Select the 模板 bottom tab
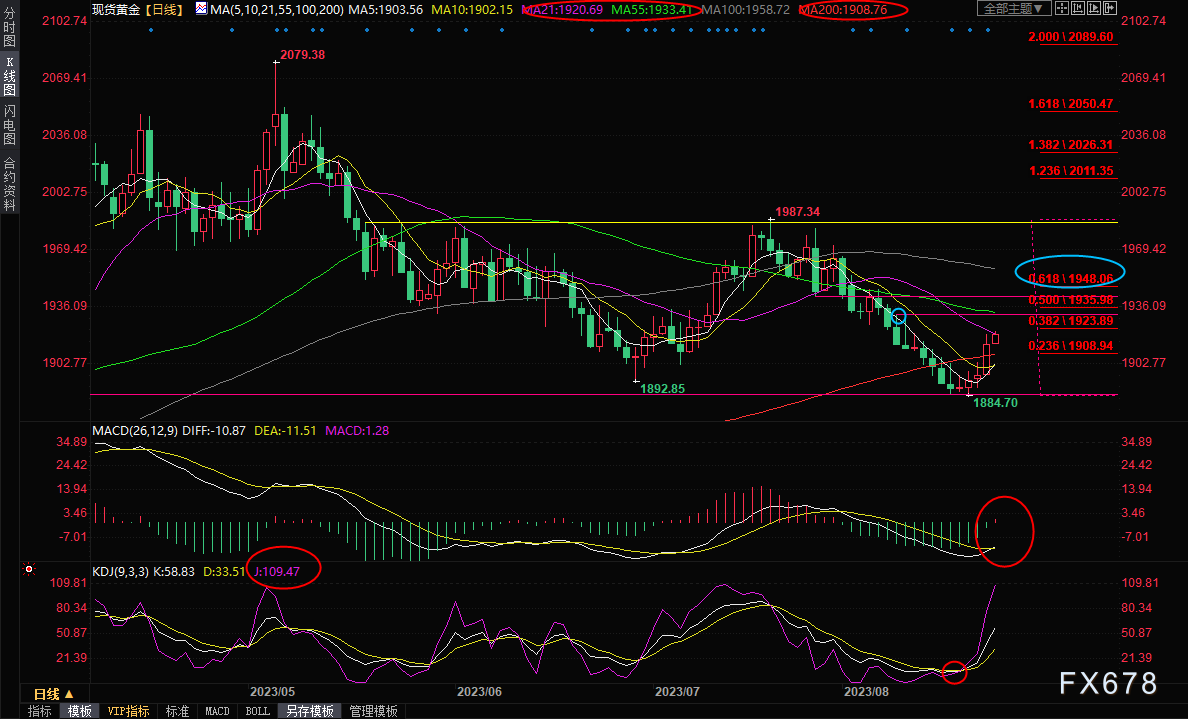Screen dimensions: 1188x719 (x=80, y=711)
